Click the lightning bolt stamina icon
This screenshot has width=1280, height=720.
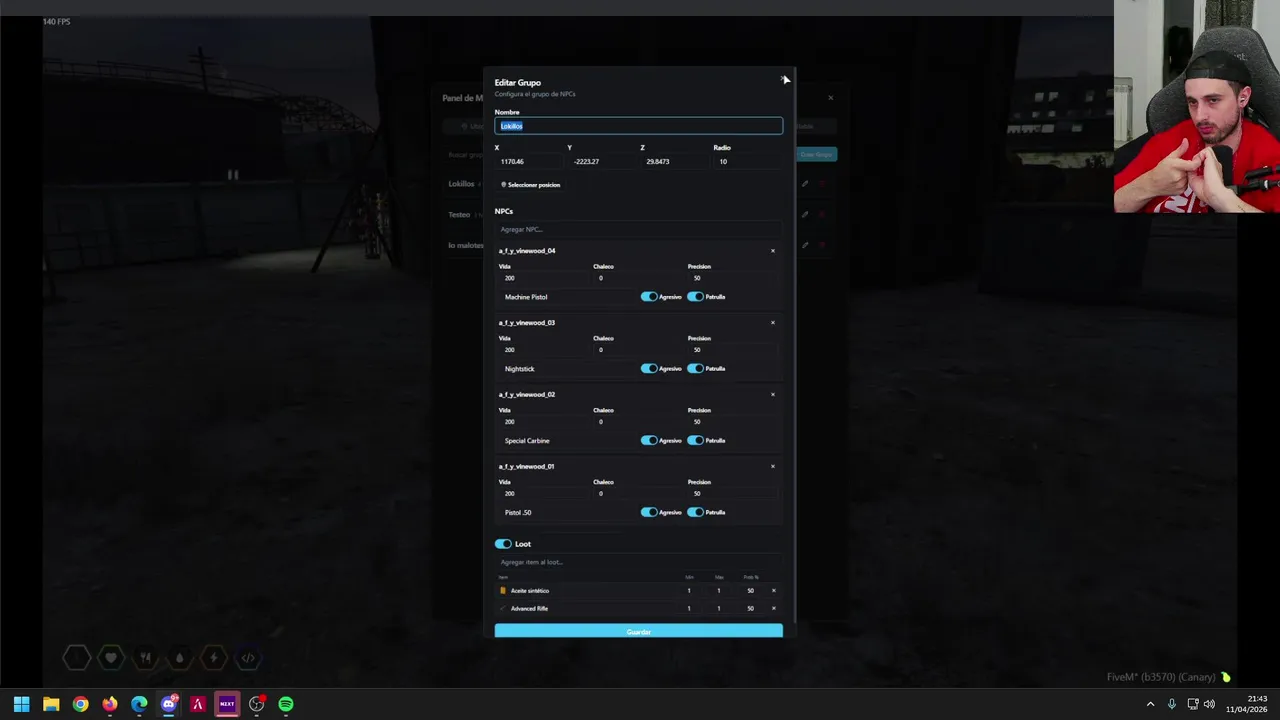pos(213,658)
